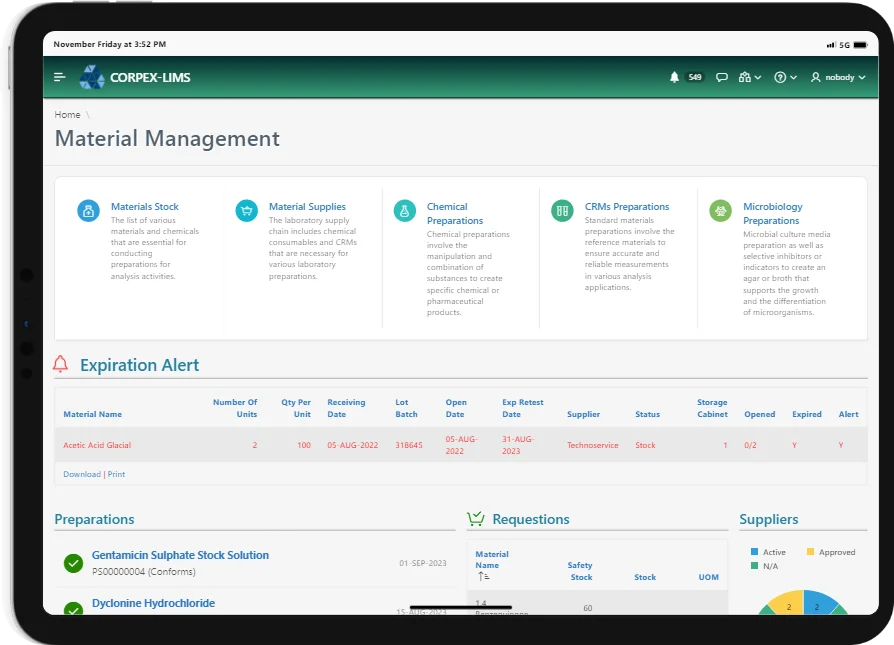Viewport: 894px width, 645px height.
Task: Click the CRMs Preparations icon
Action: [562, 211]
